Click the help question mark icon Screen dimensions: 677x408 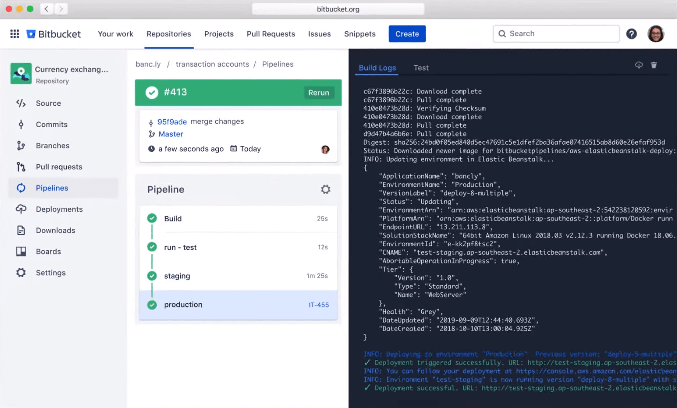(x=631, y=34)
